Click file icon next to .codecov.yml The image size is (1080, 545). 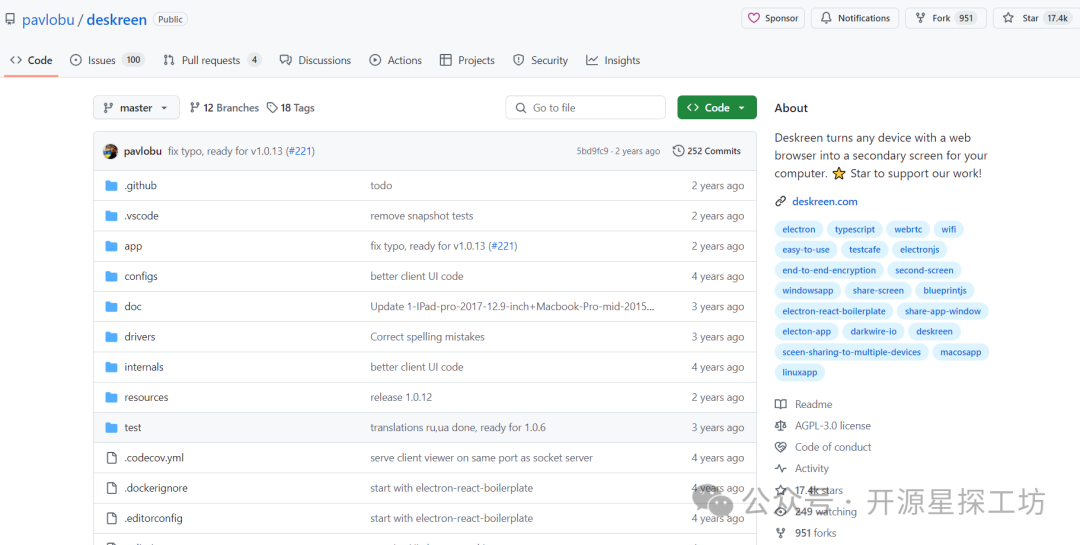pos(112,458)
